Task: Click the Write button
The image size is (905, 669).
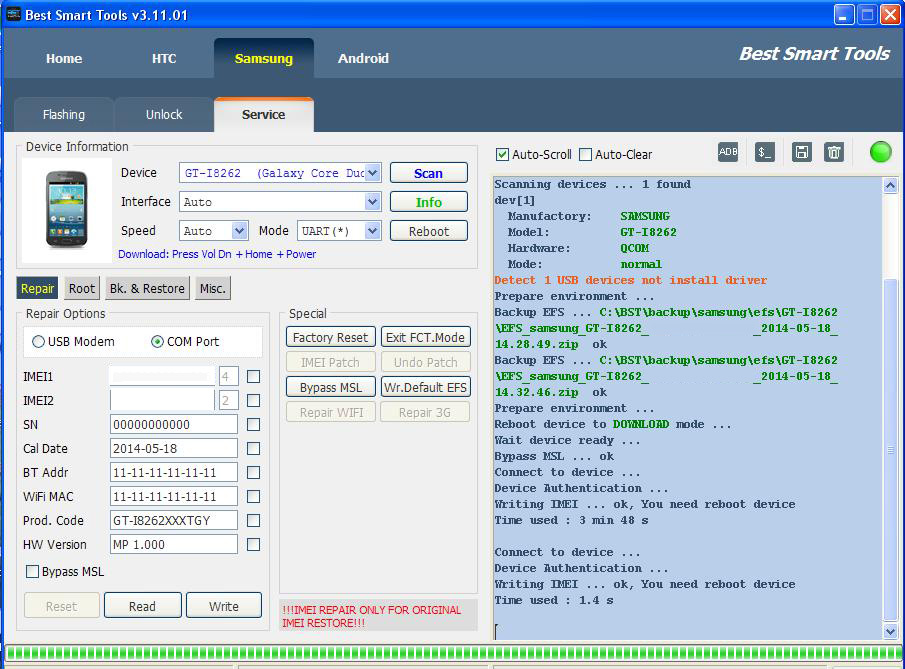Action: pos(224,606)
